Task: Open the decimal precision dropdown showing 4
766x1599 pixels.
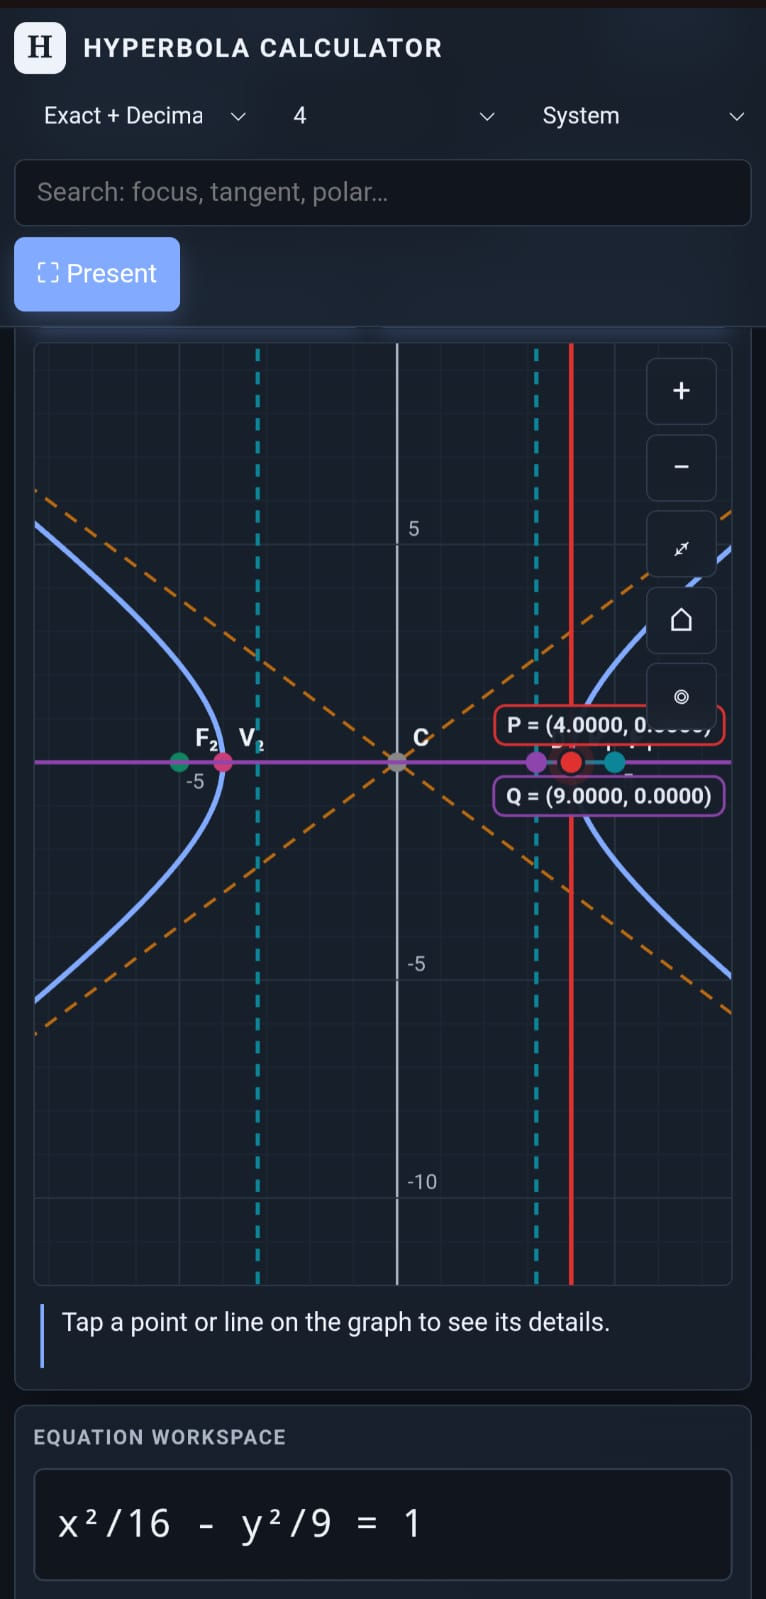Action: tap(393, 116)
